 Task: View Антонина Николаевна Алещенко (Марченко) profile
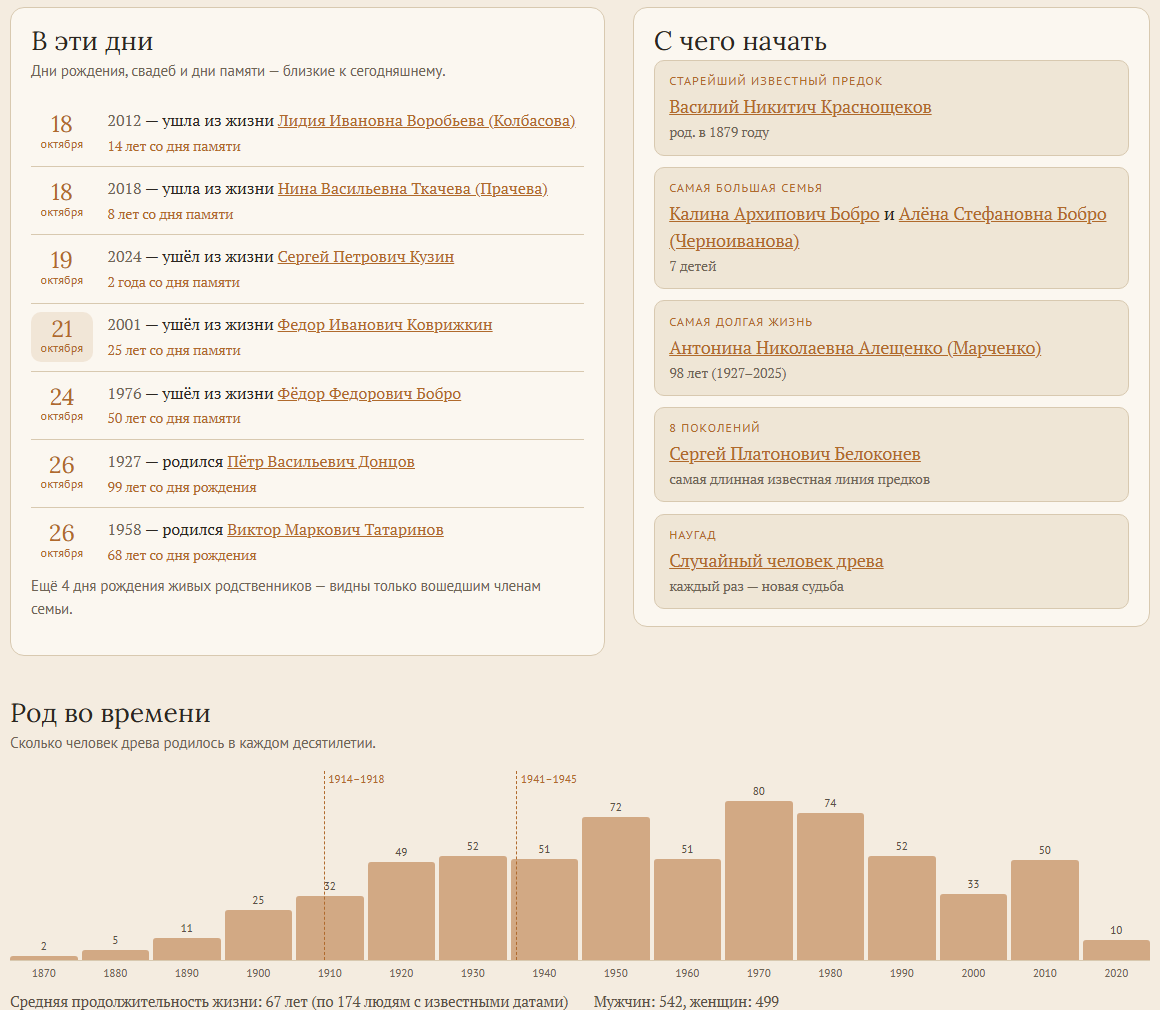tap(854, 348)
